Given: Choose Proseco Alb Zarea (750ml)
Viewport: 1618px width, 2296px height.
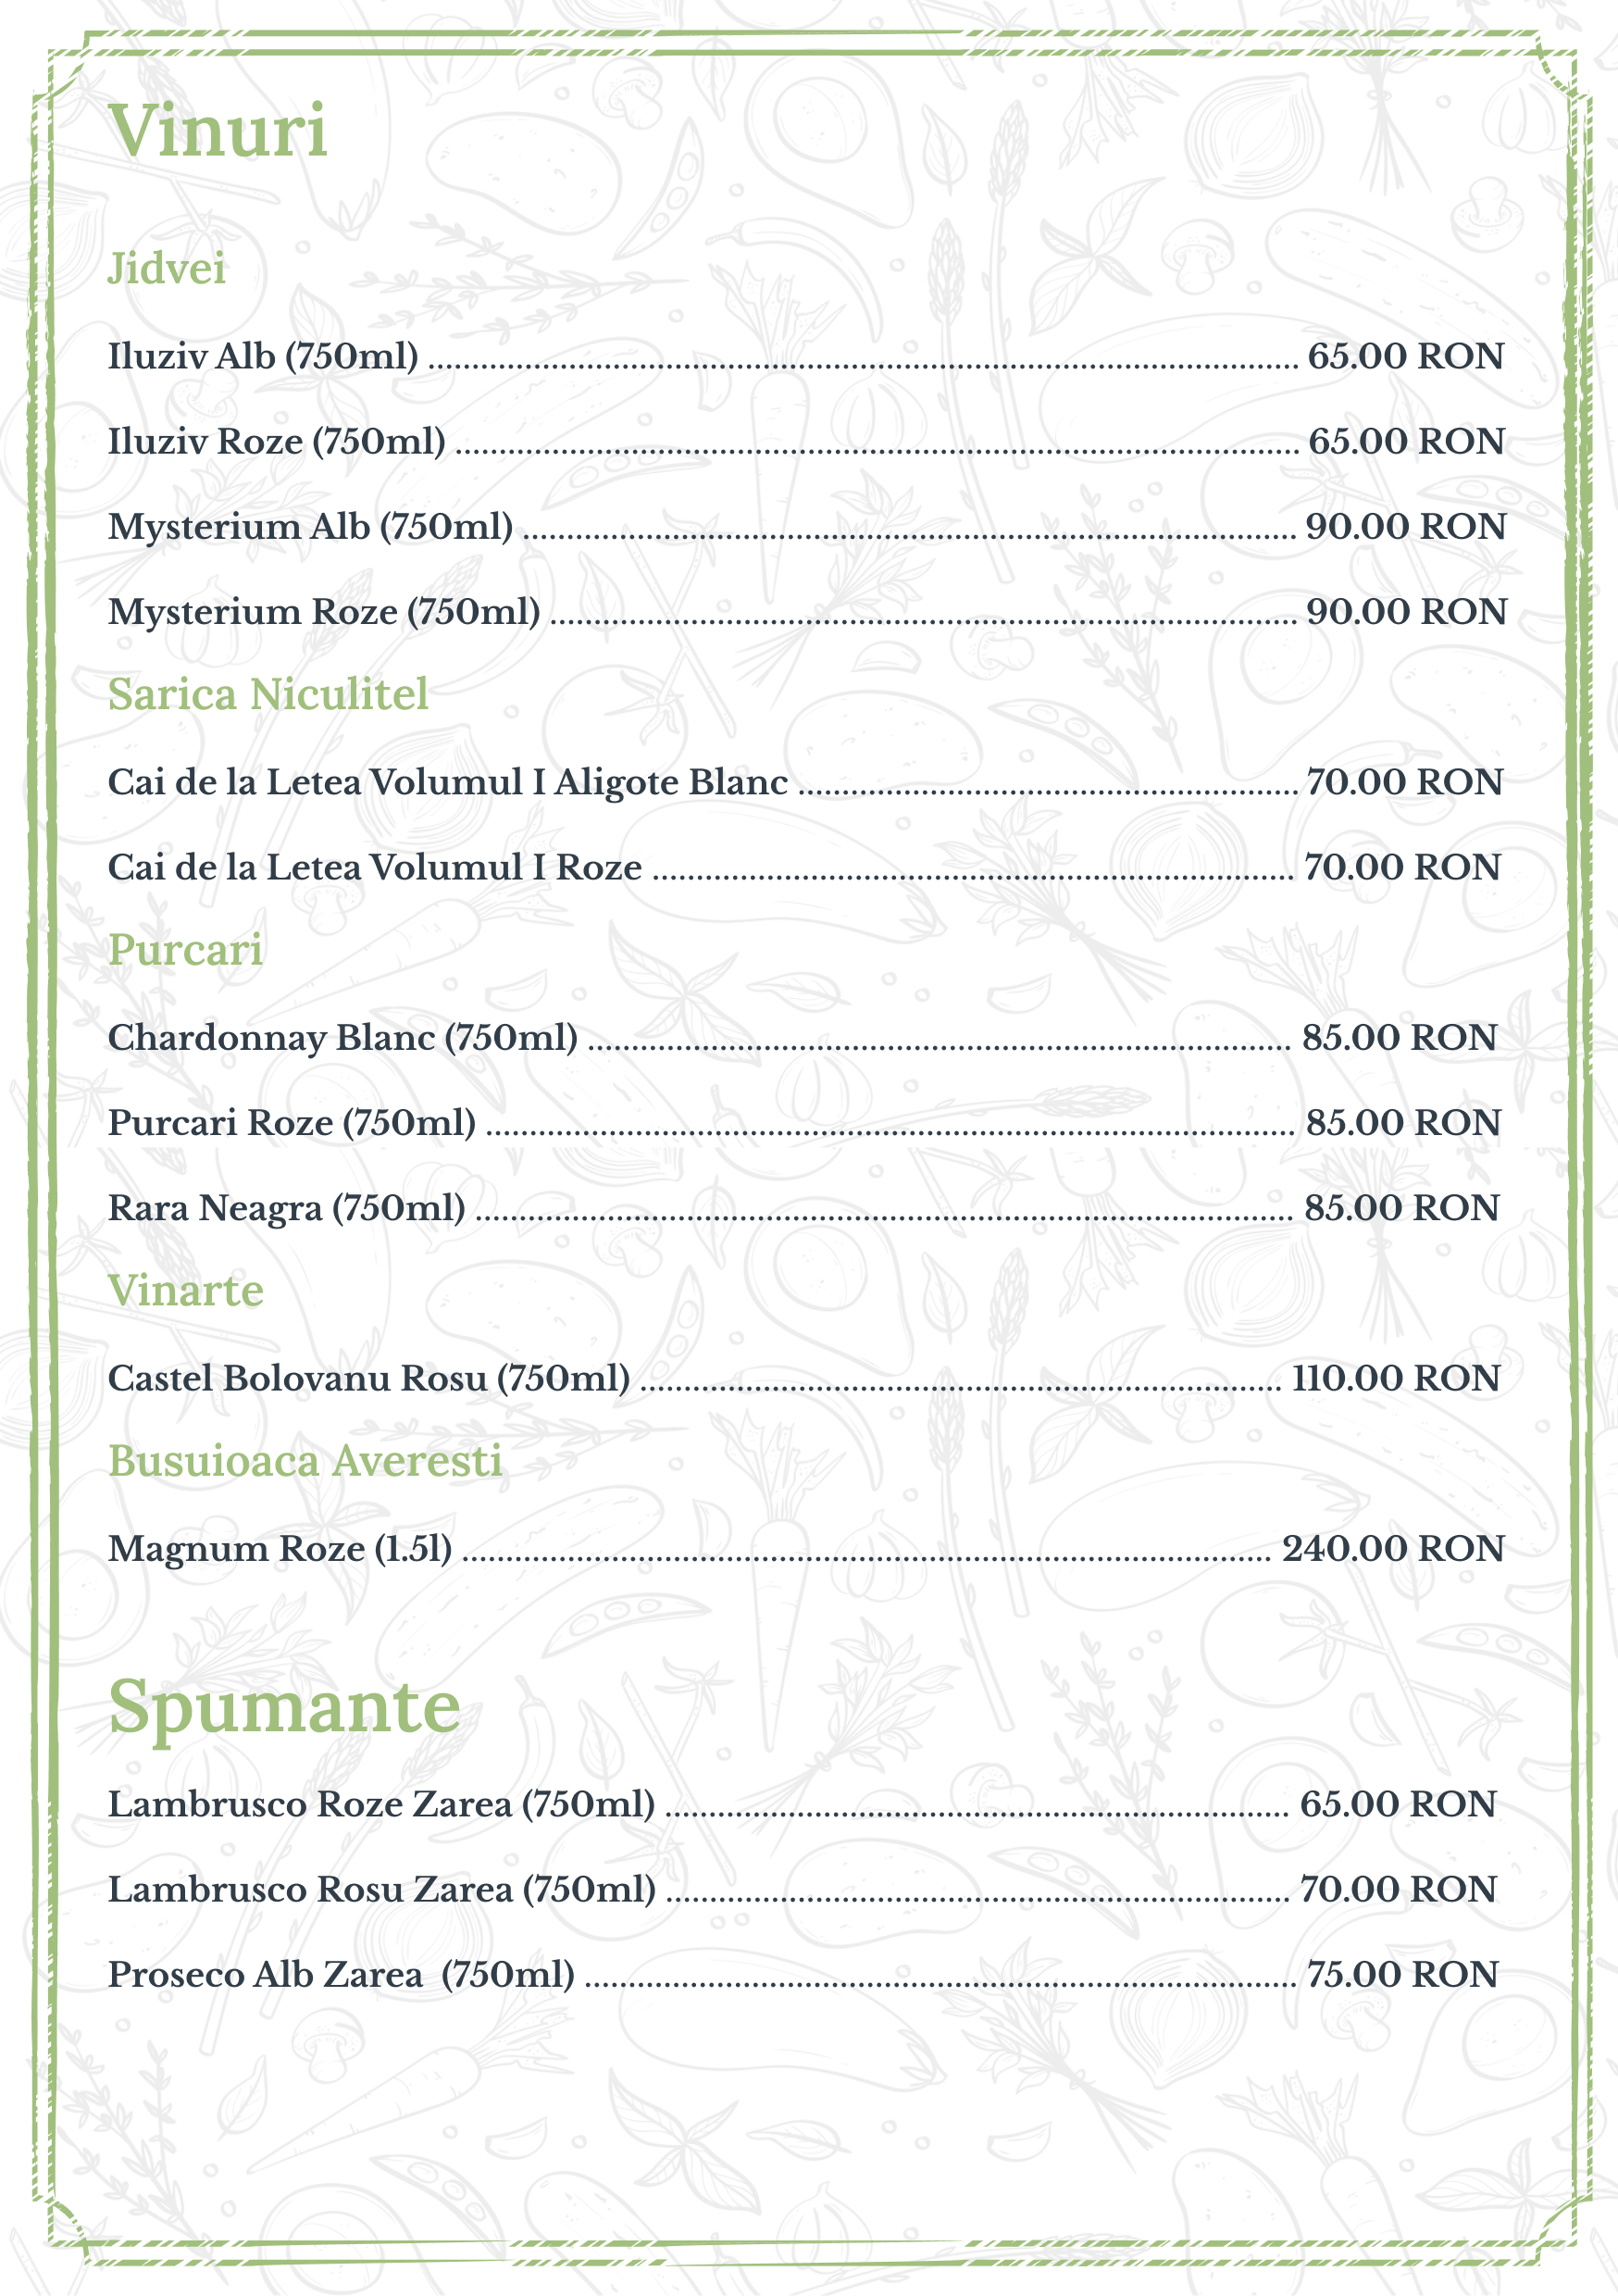Looking at the screenshot, I should [342, 1974].
